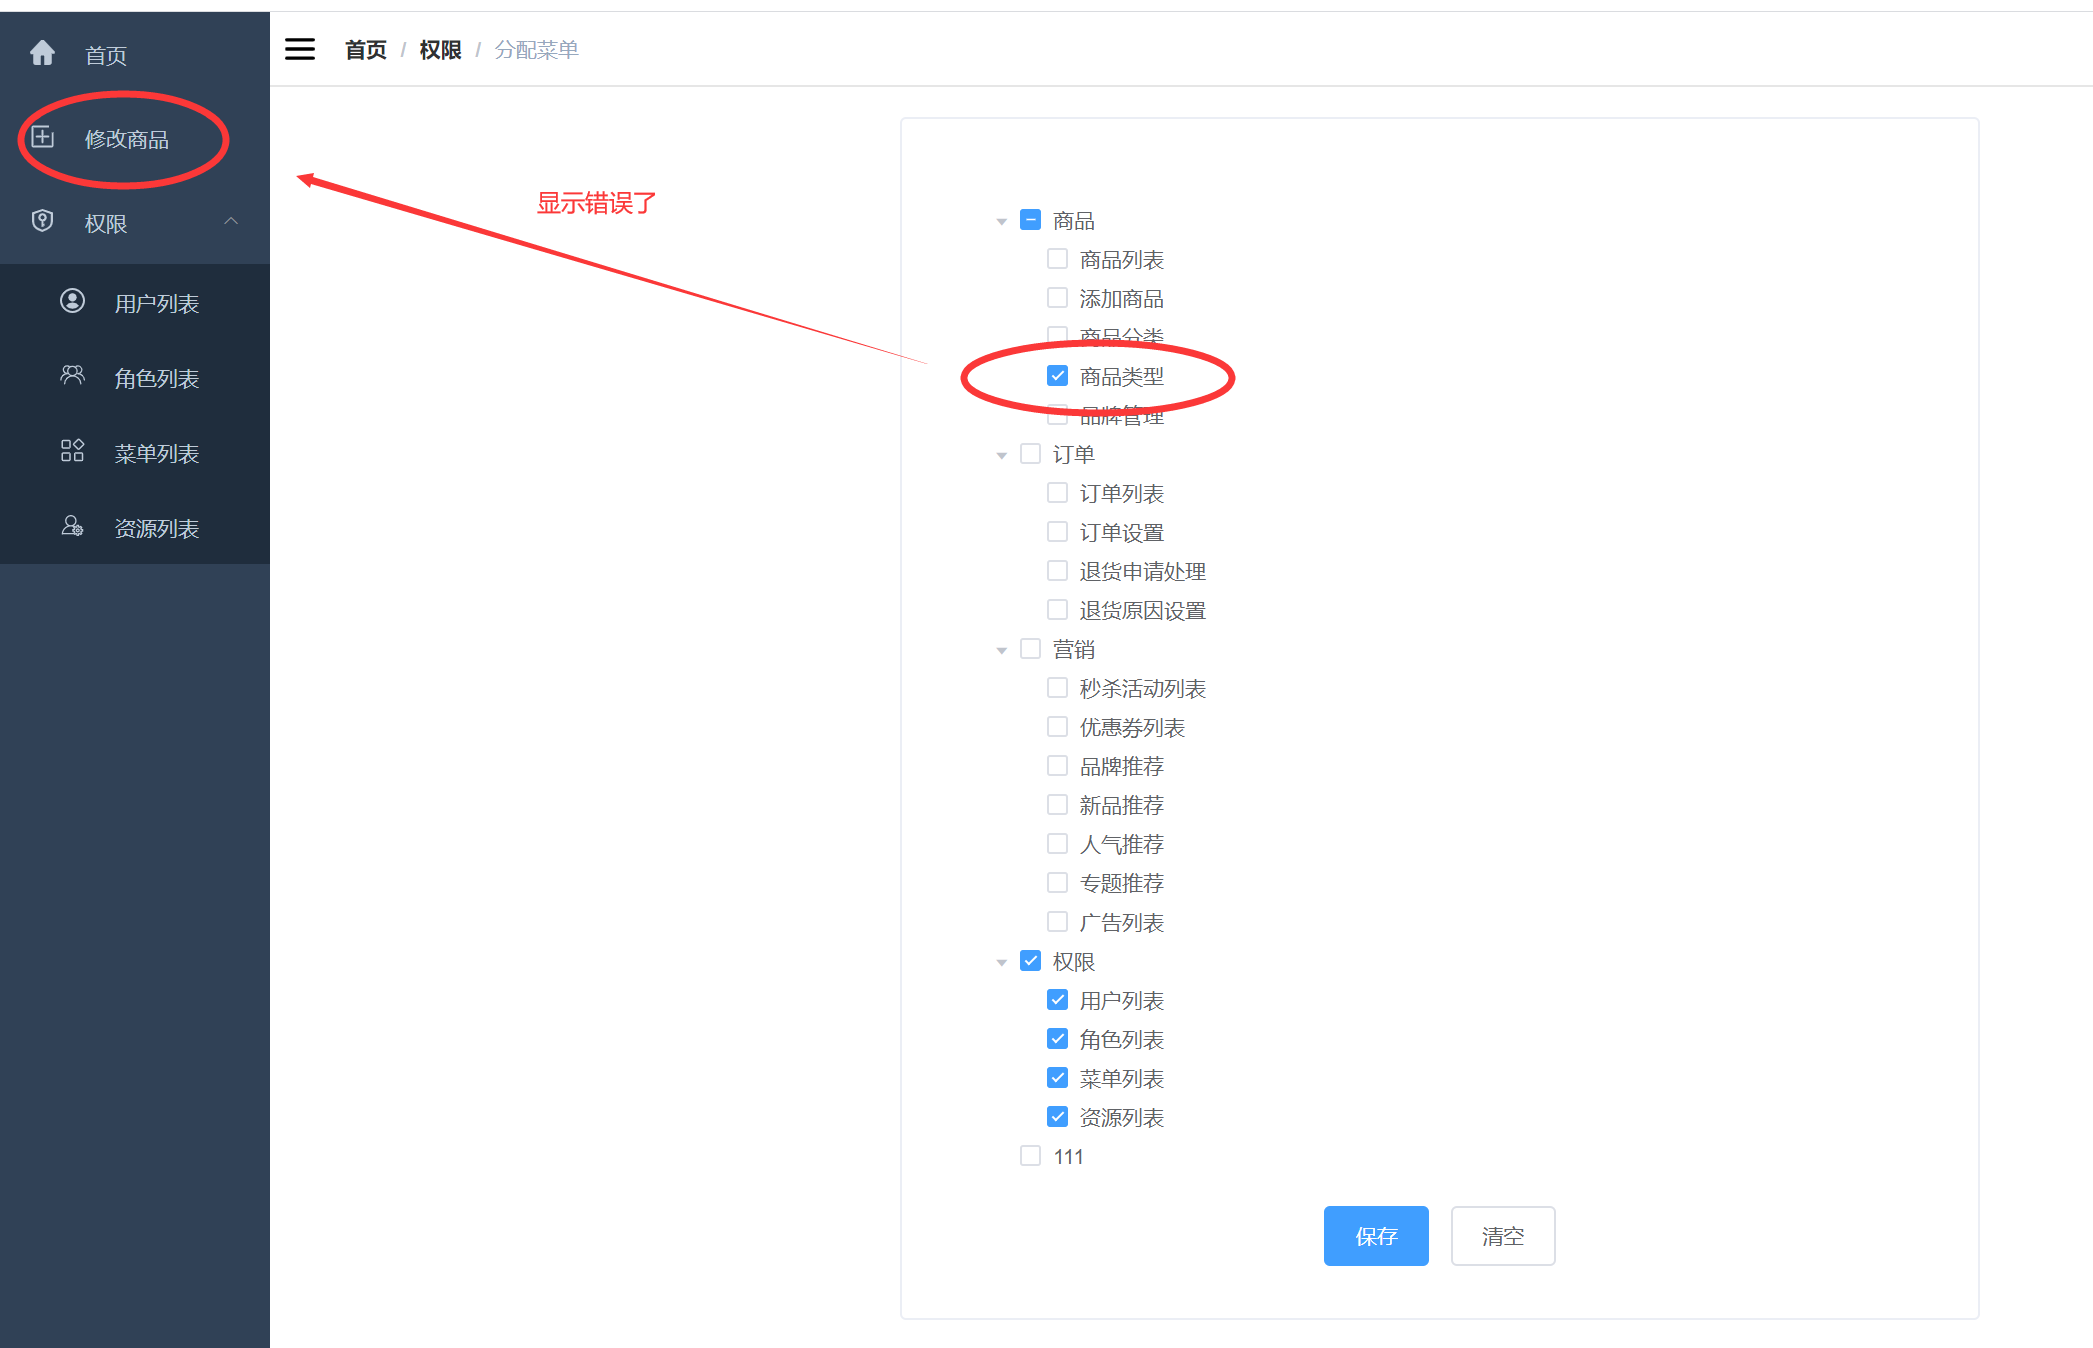The height and width of the screenshot is (1348, 2093).
Task: Toggle the 商品 parent checkbox
Action: pyautogui.click(x=1030, y=220)
